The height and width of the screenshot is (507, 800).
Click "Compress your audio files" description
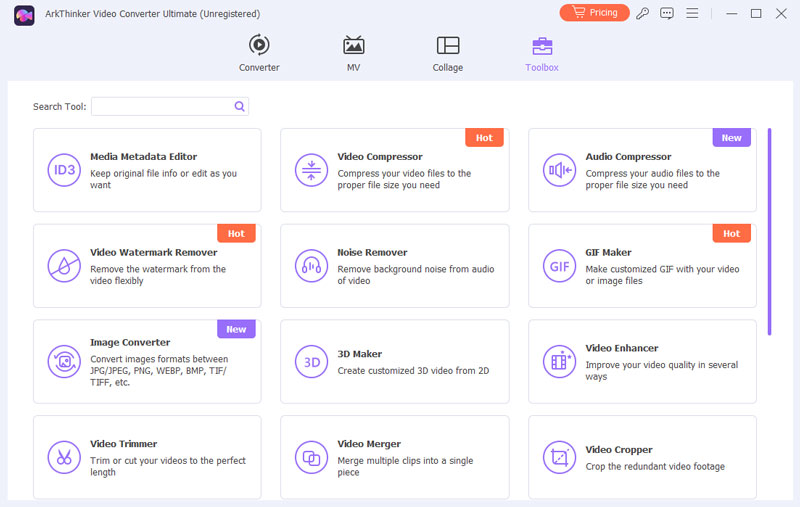point(652,179)
